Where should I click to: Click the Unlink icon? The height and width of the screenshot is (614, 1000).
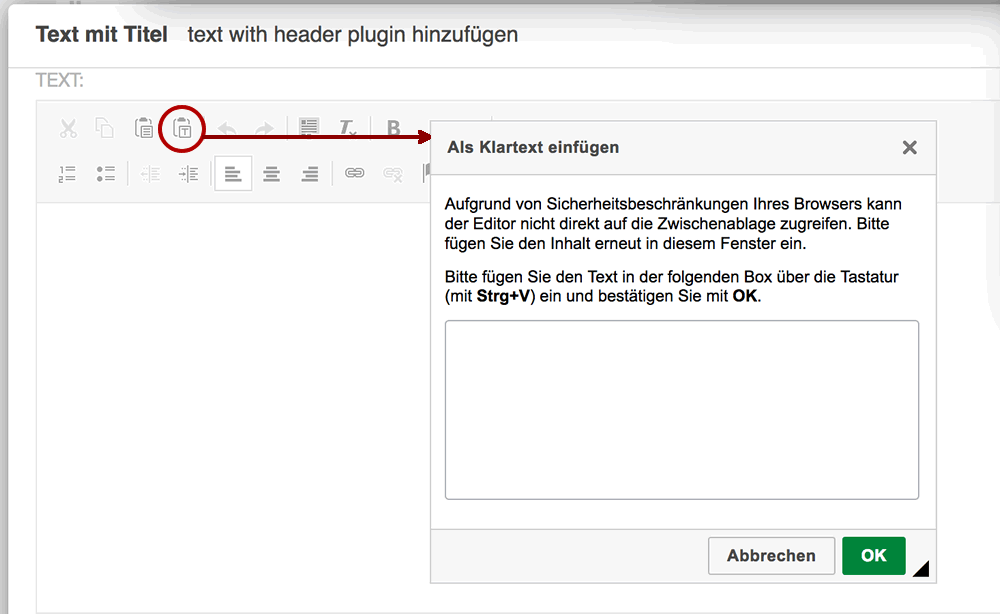click(x=393, y=173)
